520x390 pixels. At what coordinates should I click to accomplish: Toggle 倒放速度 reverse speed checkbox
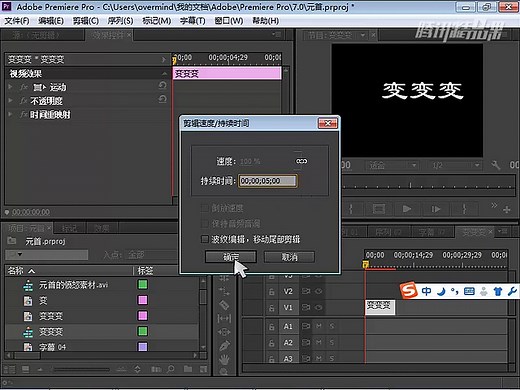click(x=205, y=208)
